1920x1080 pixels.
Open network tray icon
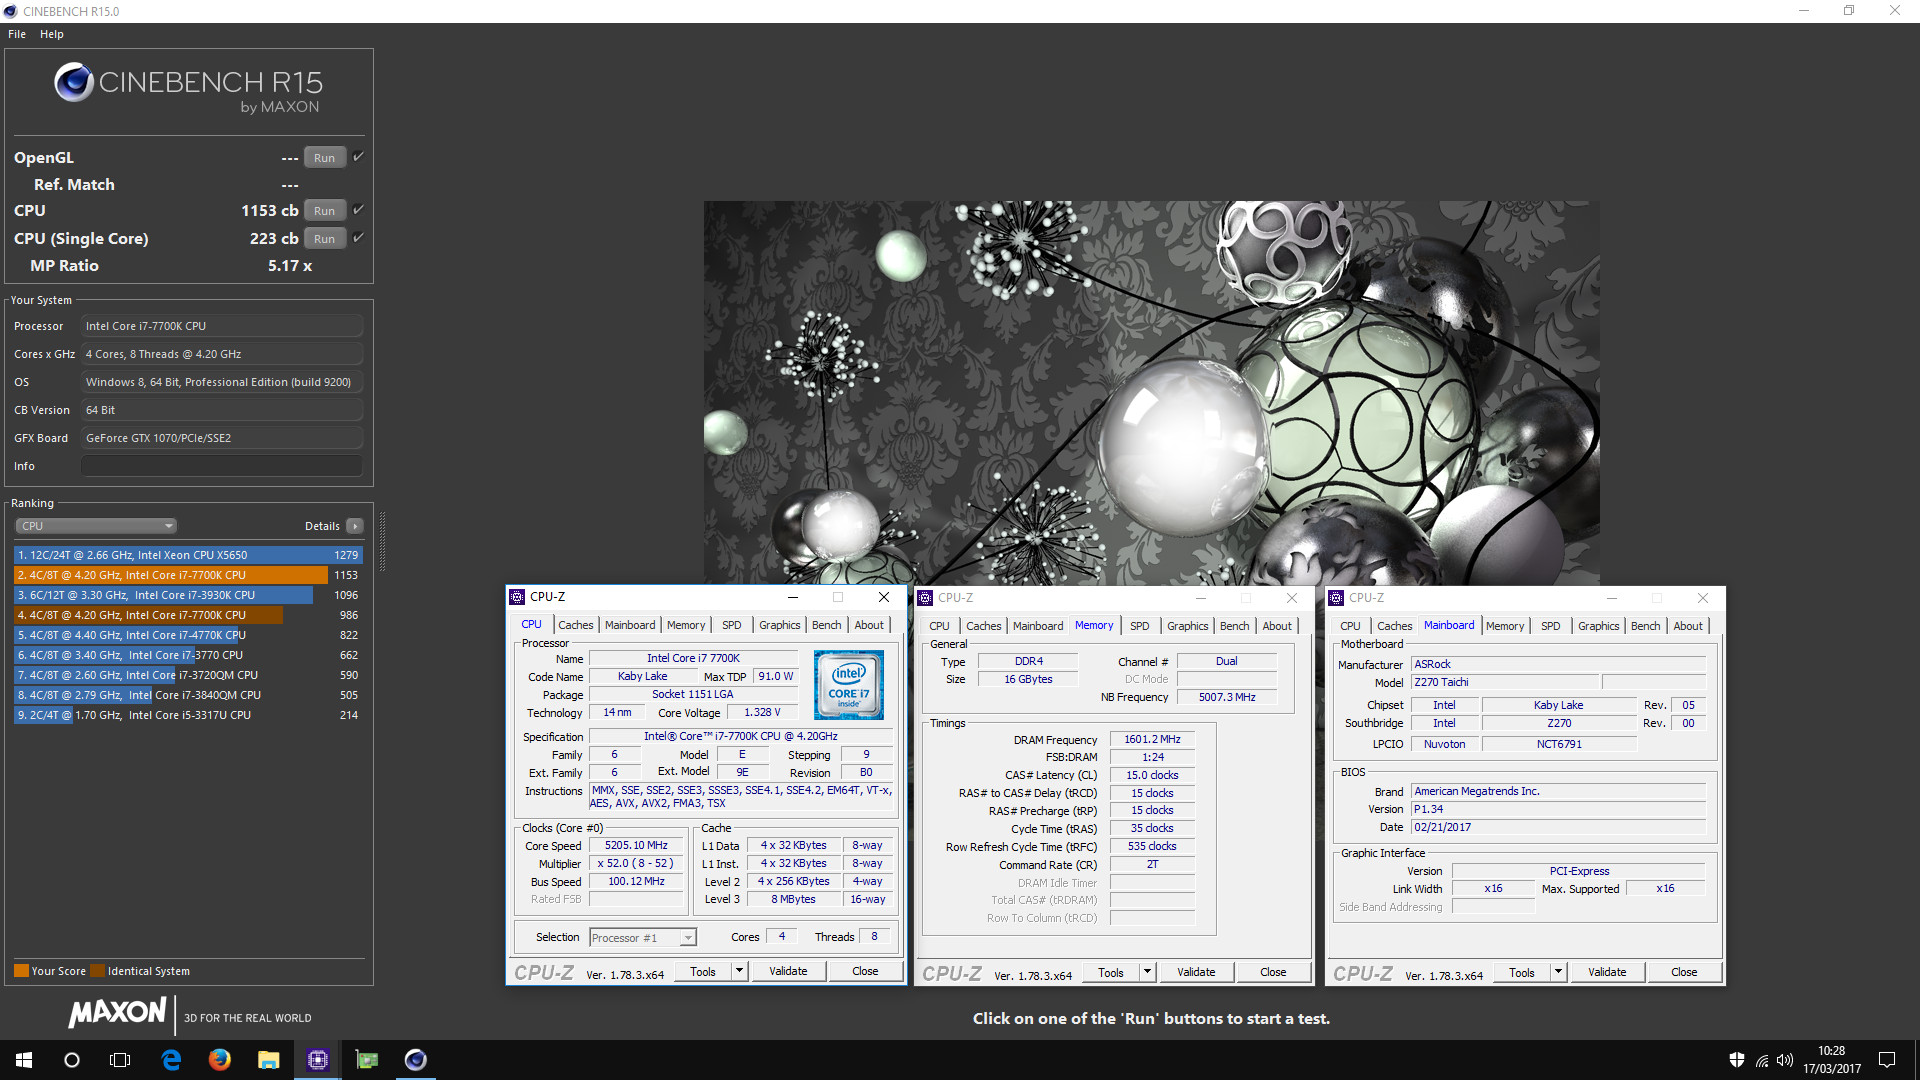pos(1762,1060)
